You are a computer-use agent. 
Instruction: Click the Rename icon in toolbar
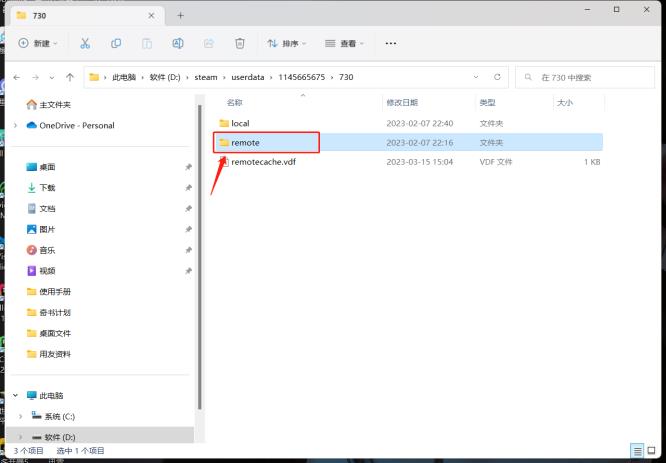[x=177, y=44]
